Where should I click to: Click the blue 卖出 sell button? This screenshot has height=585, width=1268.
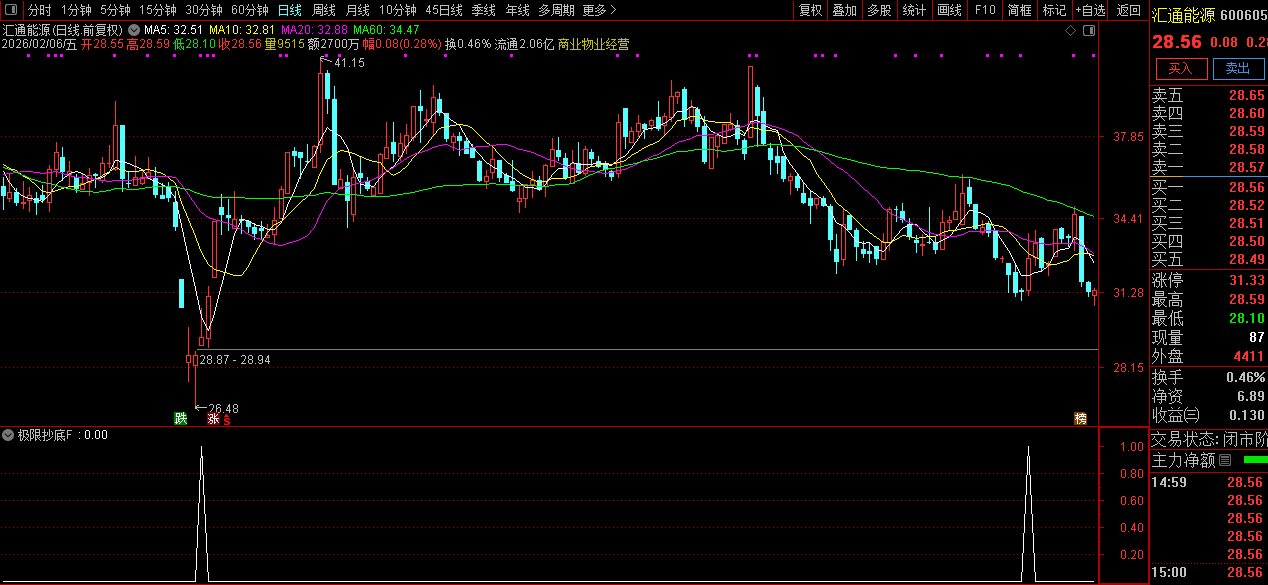click(1238, 68)
